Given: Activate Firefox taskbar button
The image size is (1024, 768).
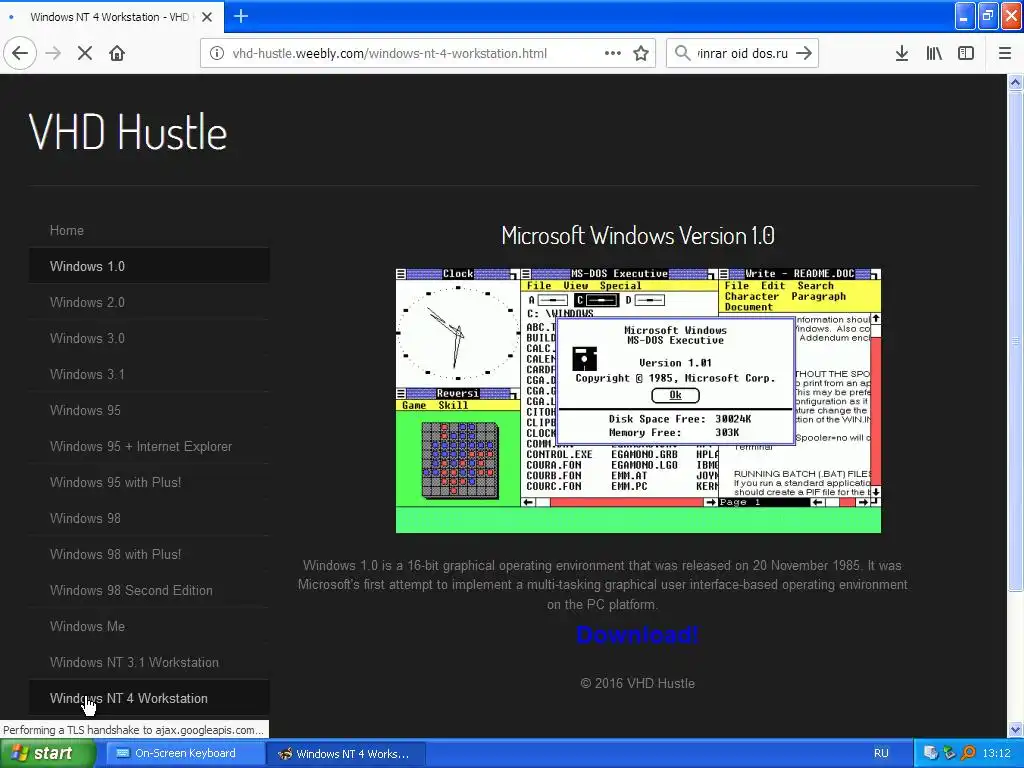Looking at the screenshot, I should coord(346,754).
